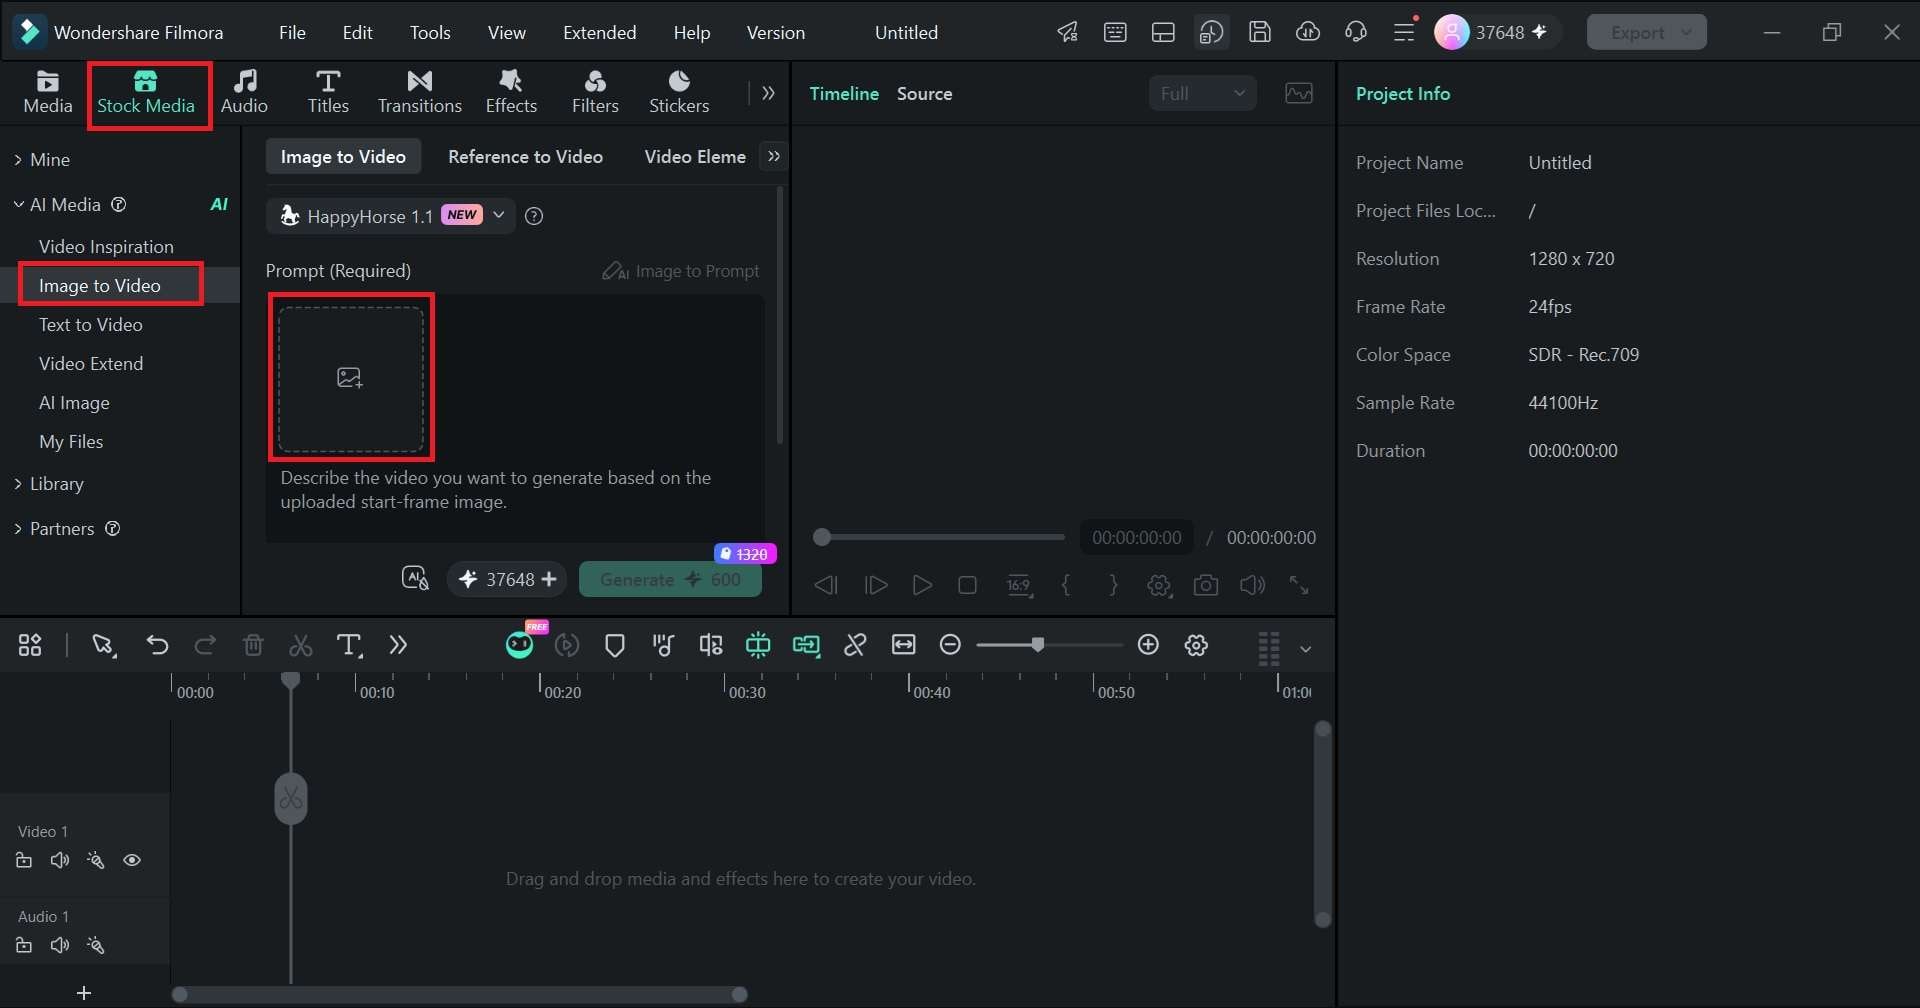Click the split scissors icon
This screenshot has height=1008, width=1920.
click(300, 645)
